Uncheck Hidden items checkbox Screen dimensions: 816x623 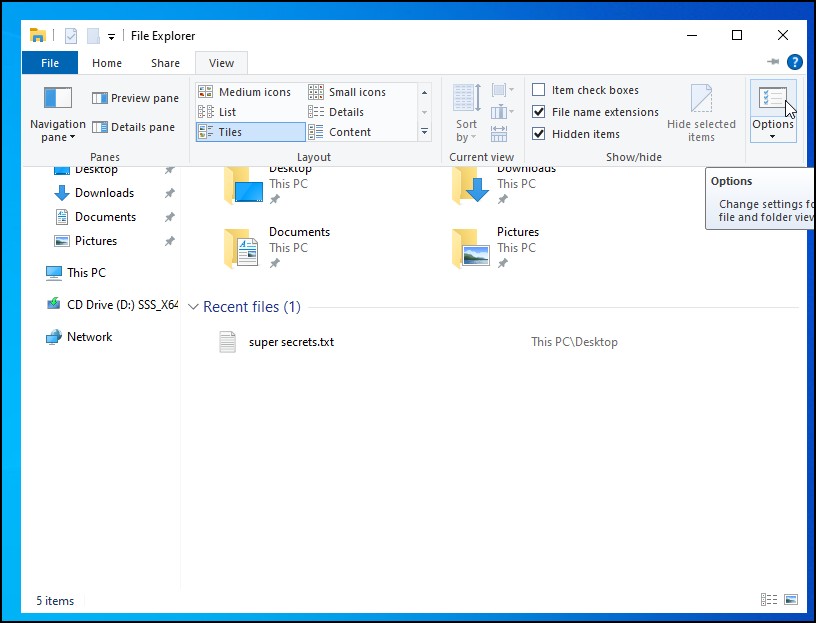tap(539, 134)
